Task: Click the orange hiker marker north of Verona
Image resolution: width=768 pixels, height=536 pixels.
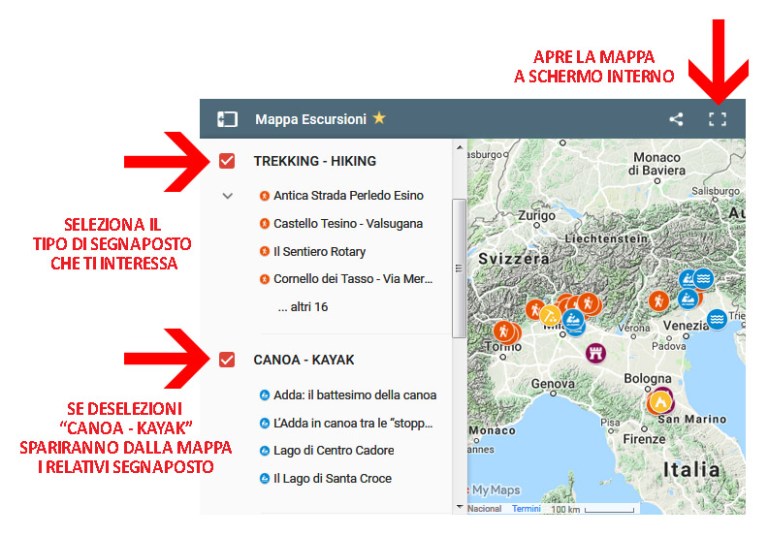Action: click(659, 300)
